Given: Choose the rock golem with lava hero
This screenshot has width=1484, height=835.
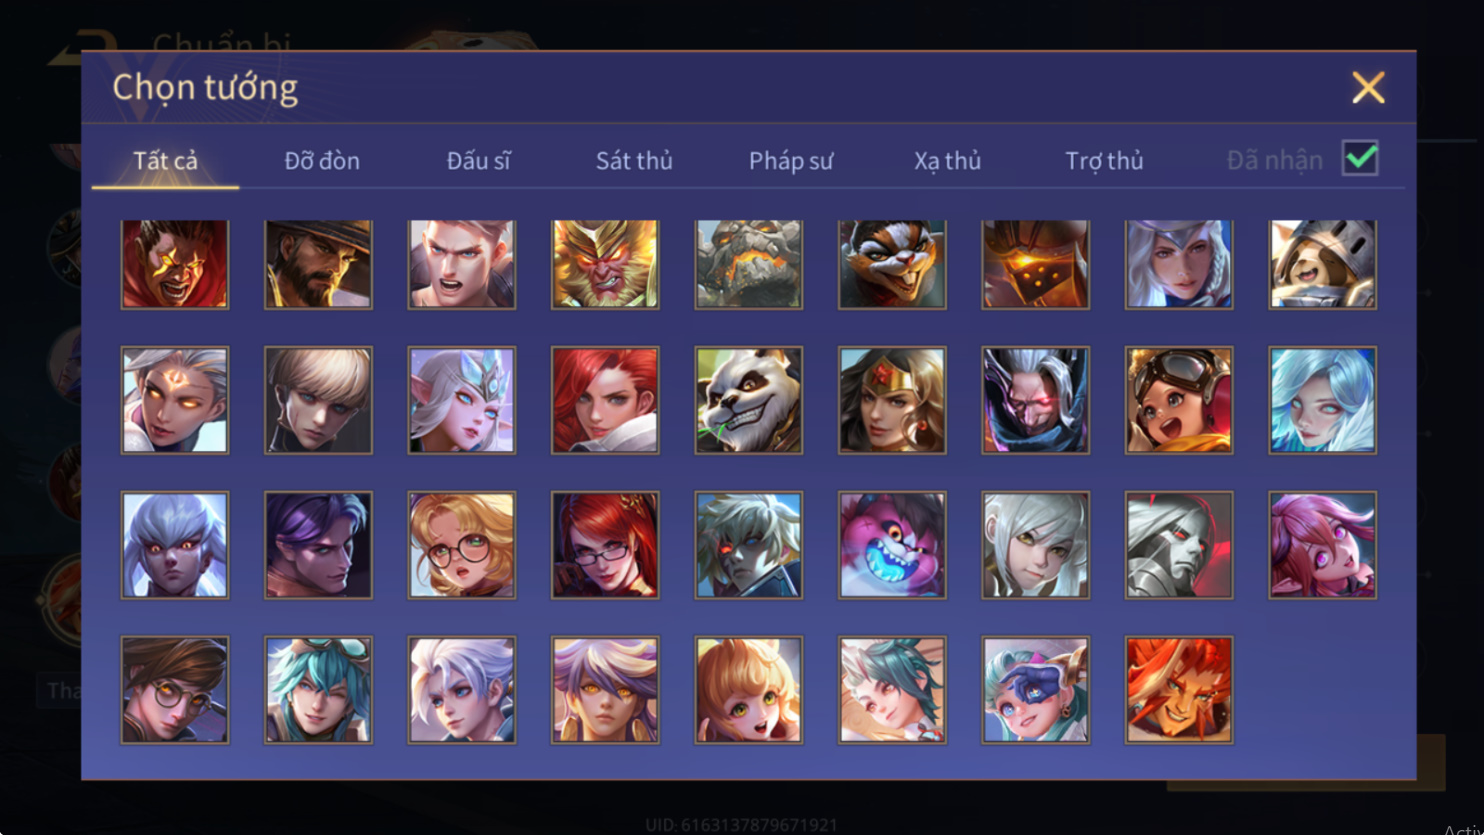Looking at the screenshot, I should (749, 264).
